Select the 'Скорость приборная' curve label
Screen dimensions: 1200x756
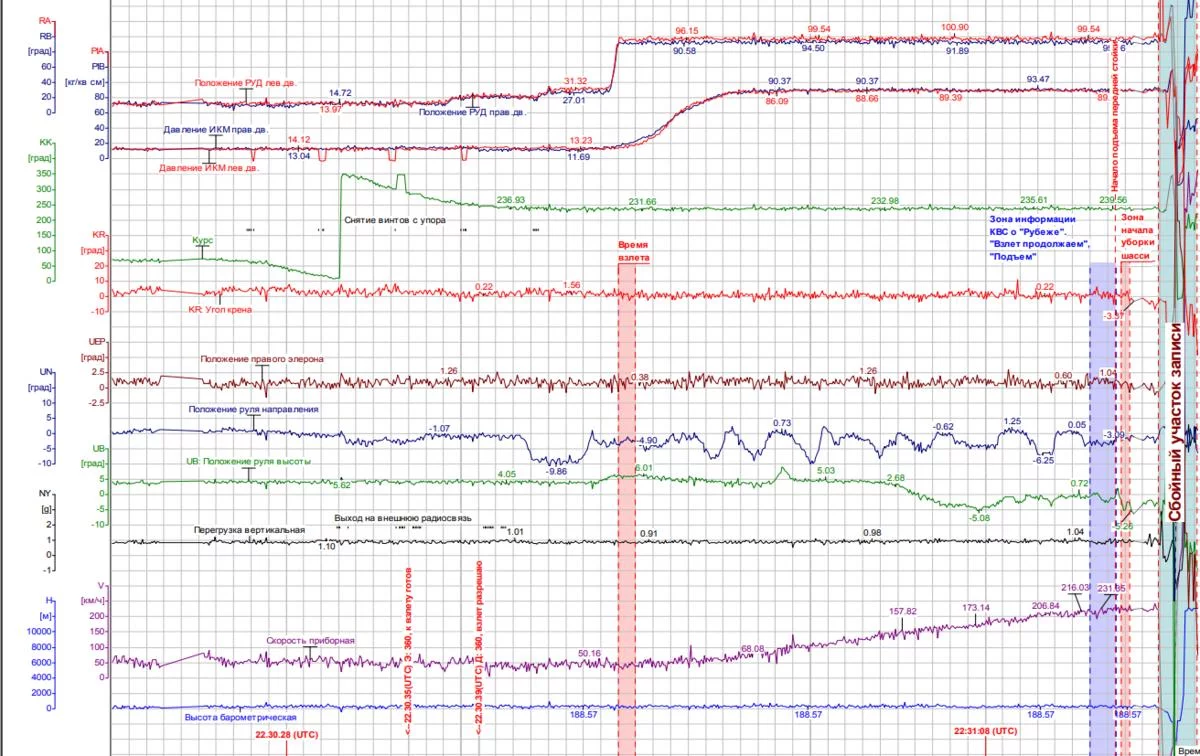310,641
